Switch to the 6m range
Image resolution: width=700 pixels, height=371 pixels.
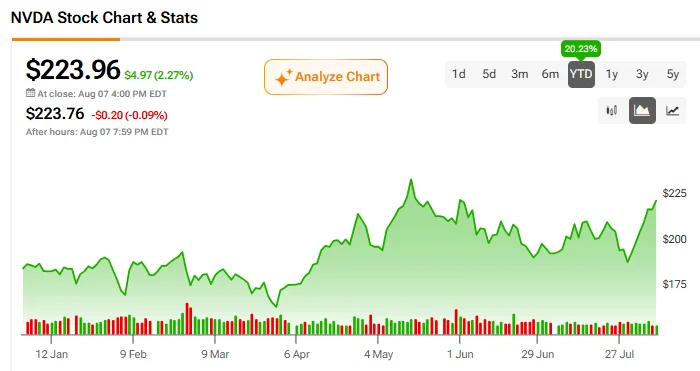click(550, 74)
